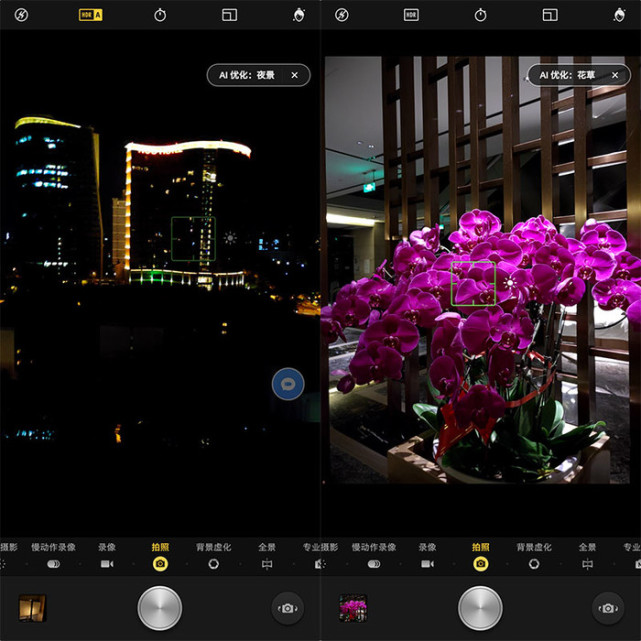Open gallery thumbnail of room photo on left
The width and height of the screenshot is (641, 641).
click(x=32, y=608)
